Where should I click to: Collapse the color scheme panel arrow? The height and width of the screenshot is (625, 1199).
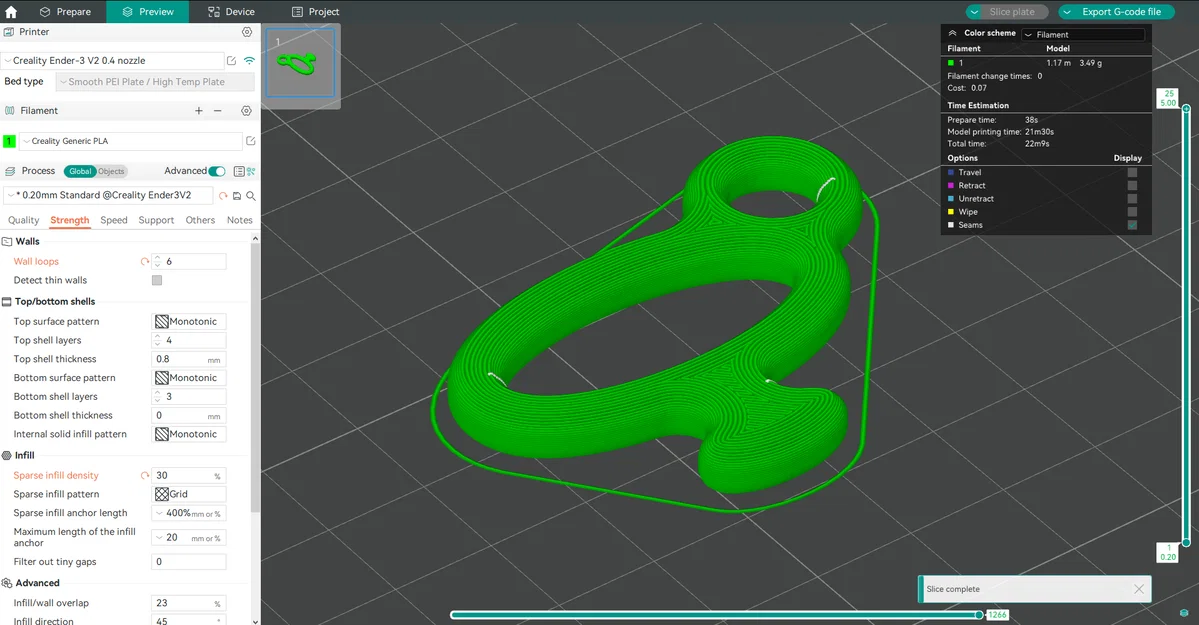pos(952,33)
